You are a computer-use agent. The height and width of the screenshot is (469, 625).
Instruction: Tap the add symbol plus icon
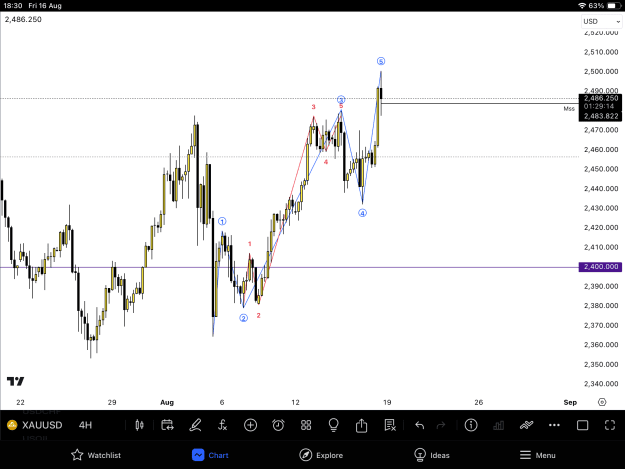point(250,425)
